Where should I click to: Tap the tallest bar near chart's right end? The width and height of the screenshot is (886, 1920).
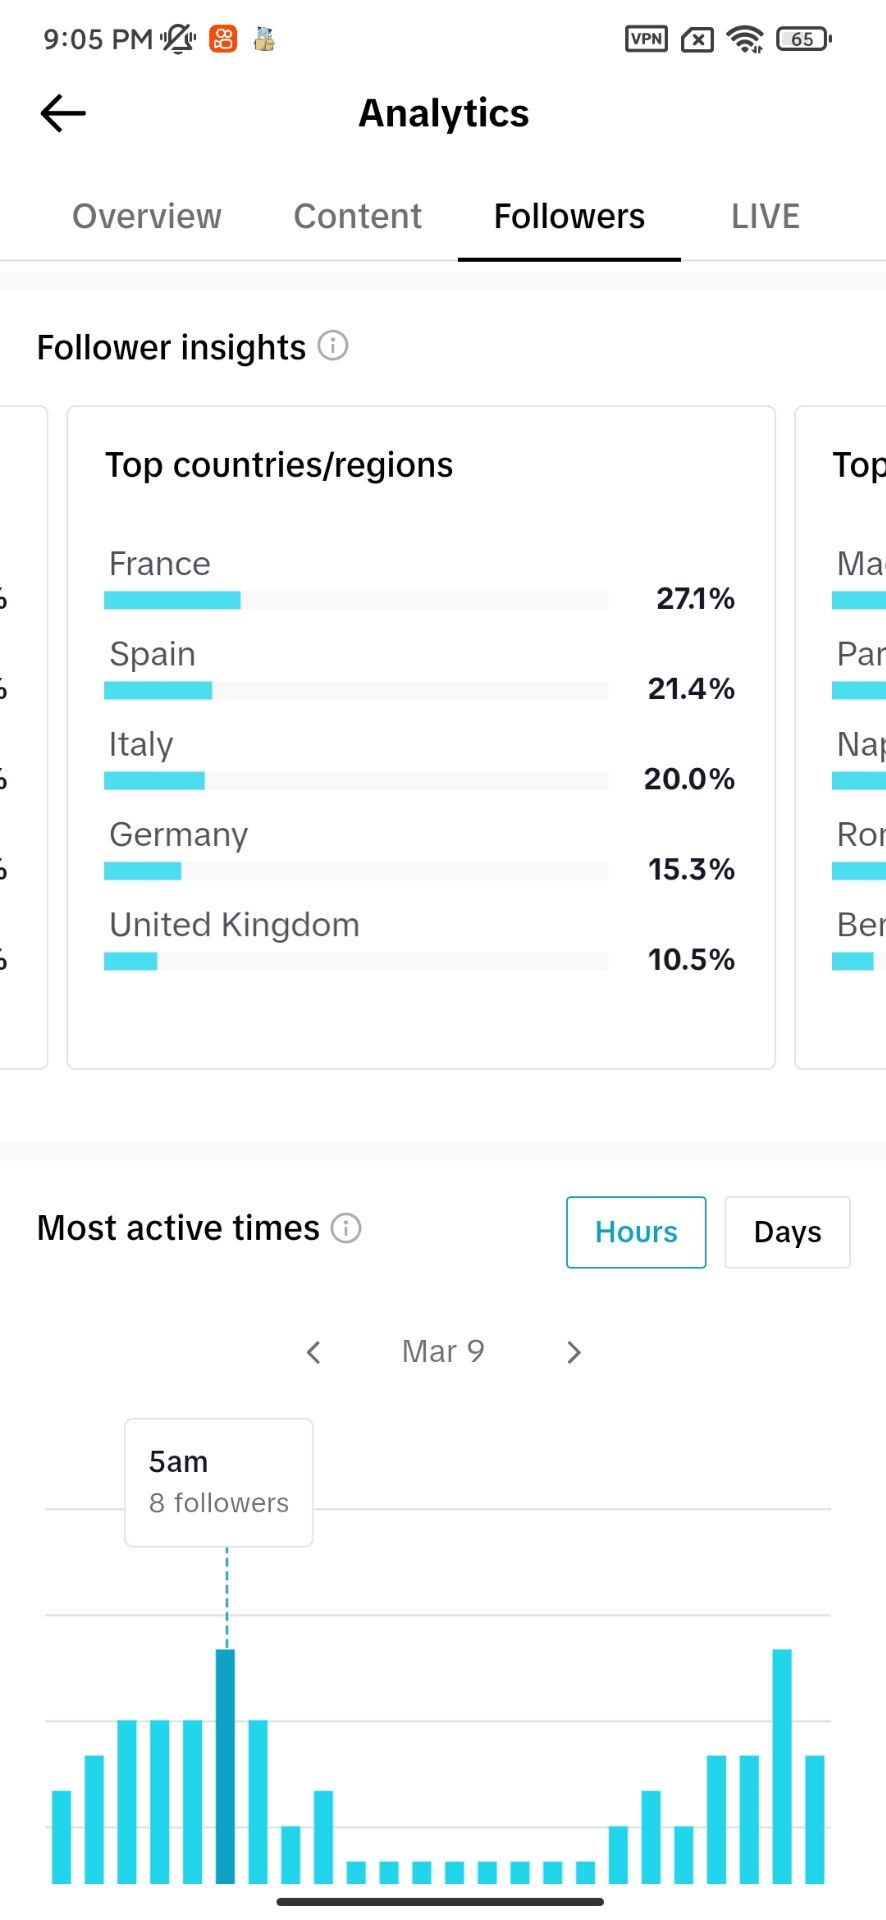782,1766
